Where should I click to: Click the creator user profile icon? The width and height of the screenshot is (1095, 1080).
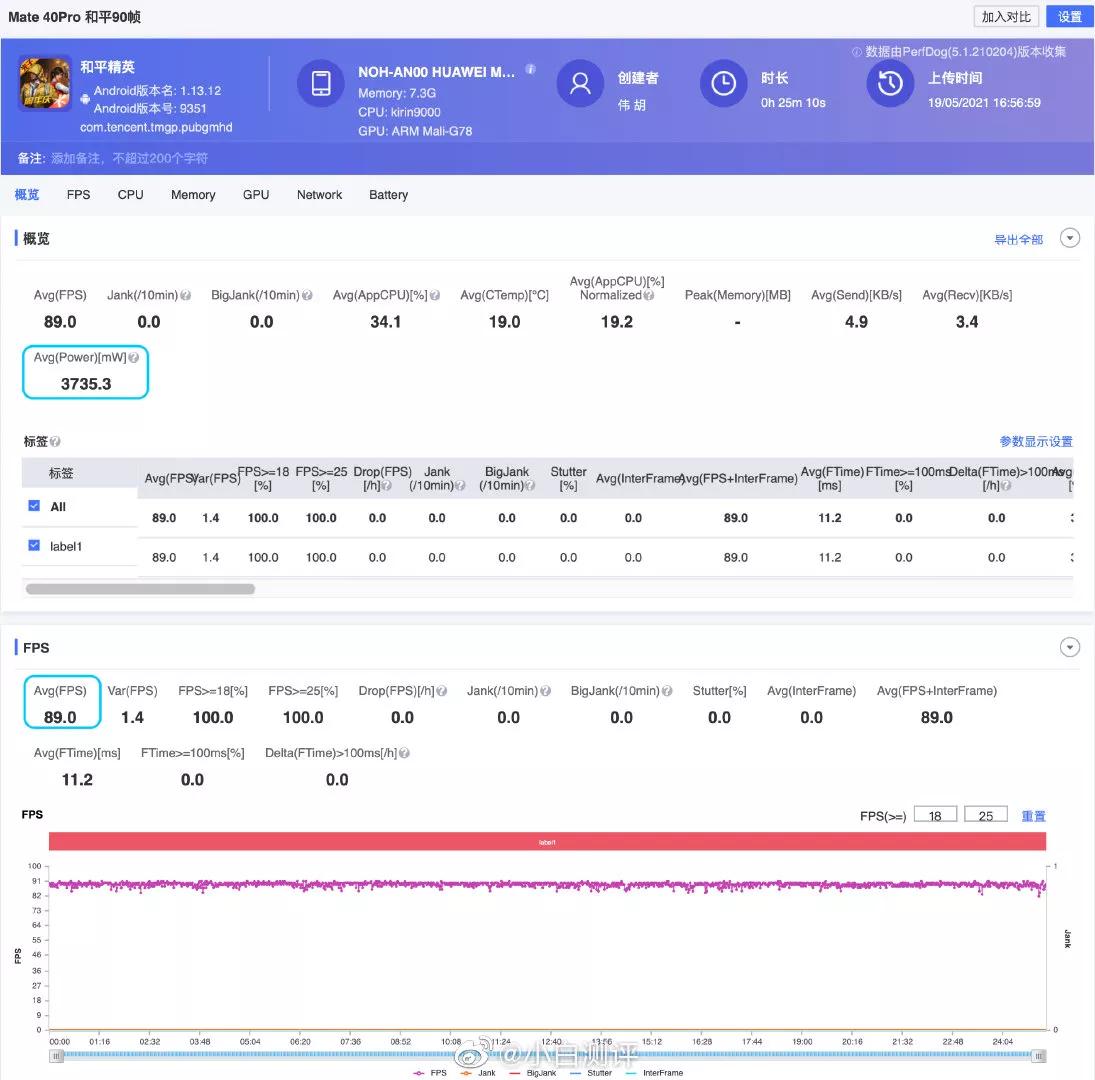[580, 84]
